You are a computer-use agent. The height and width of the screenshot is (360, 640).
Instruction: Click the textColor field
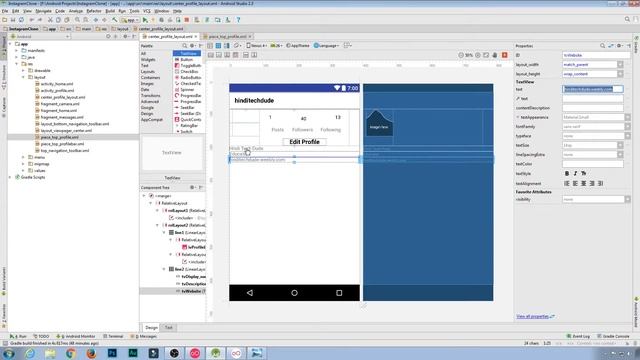tap(593, 164)
